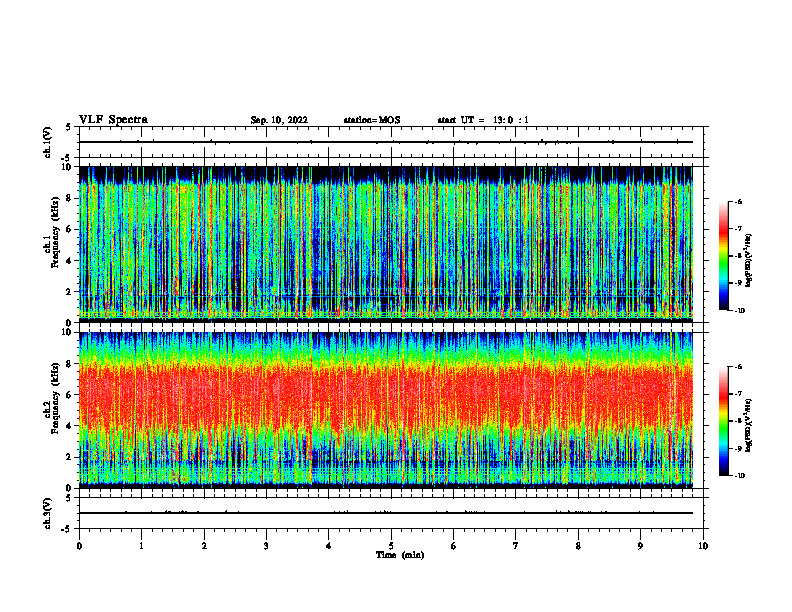The image size is (792, 612).
Task: Click the "-6" label on ch.1 color bar
Action: point(738,201)
